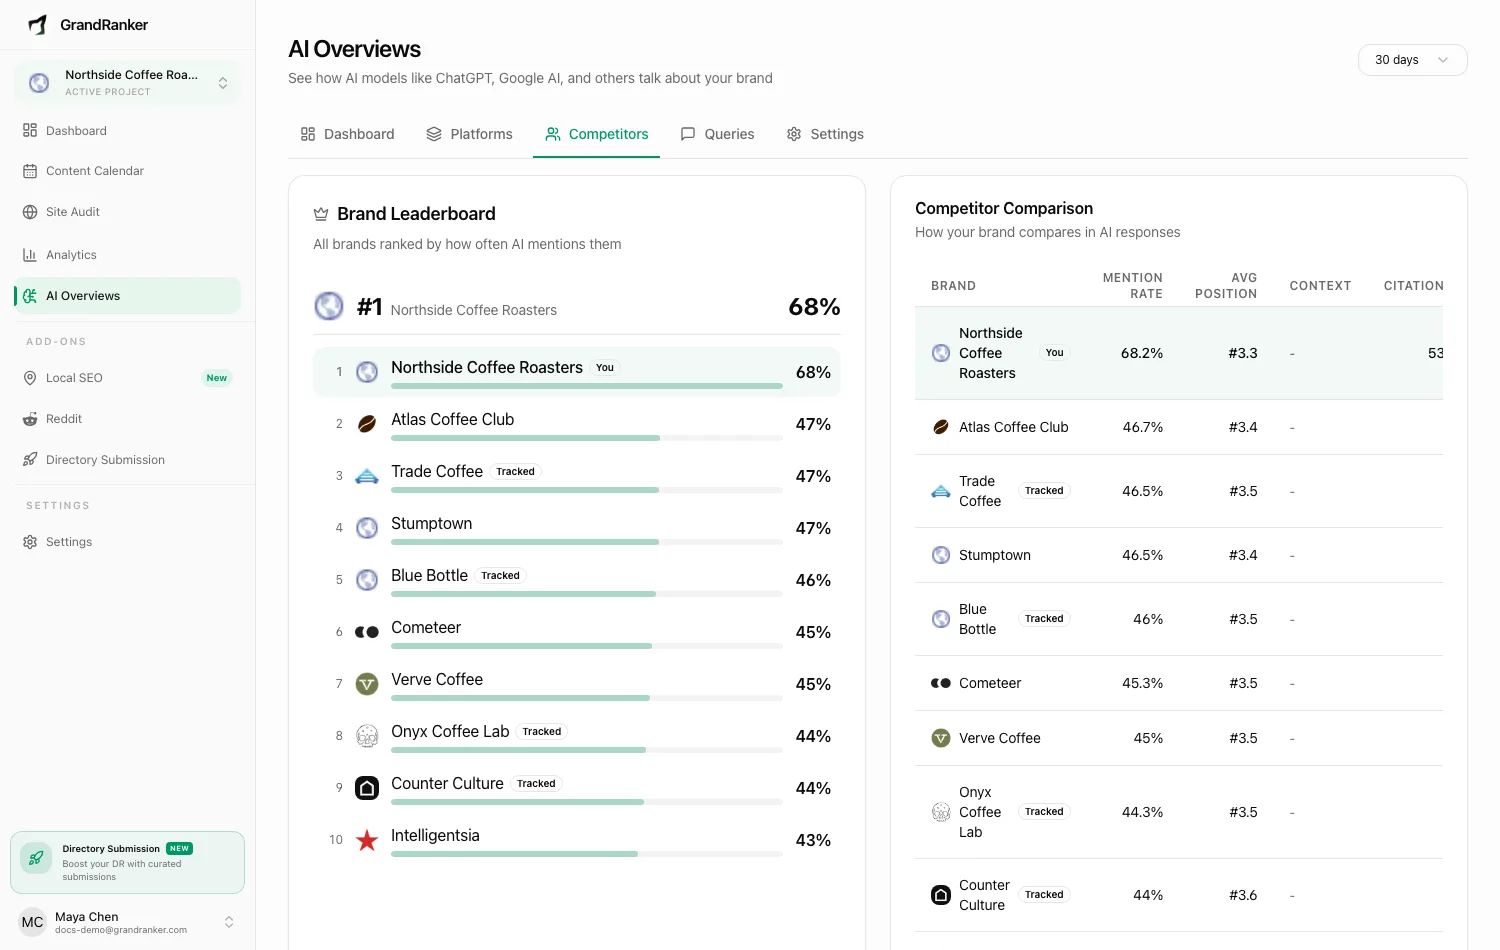This screenshot has height=950, width=1500.
Task: Expand the Maya Chen account menu
Action: [x=127, y=922]
